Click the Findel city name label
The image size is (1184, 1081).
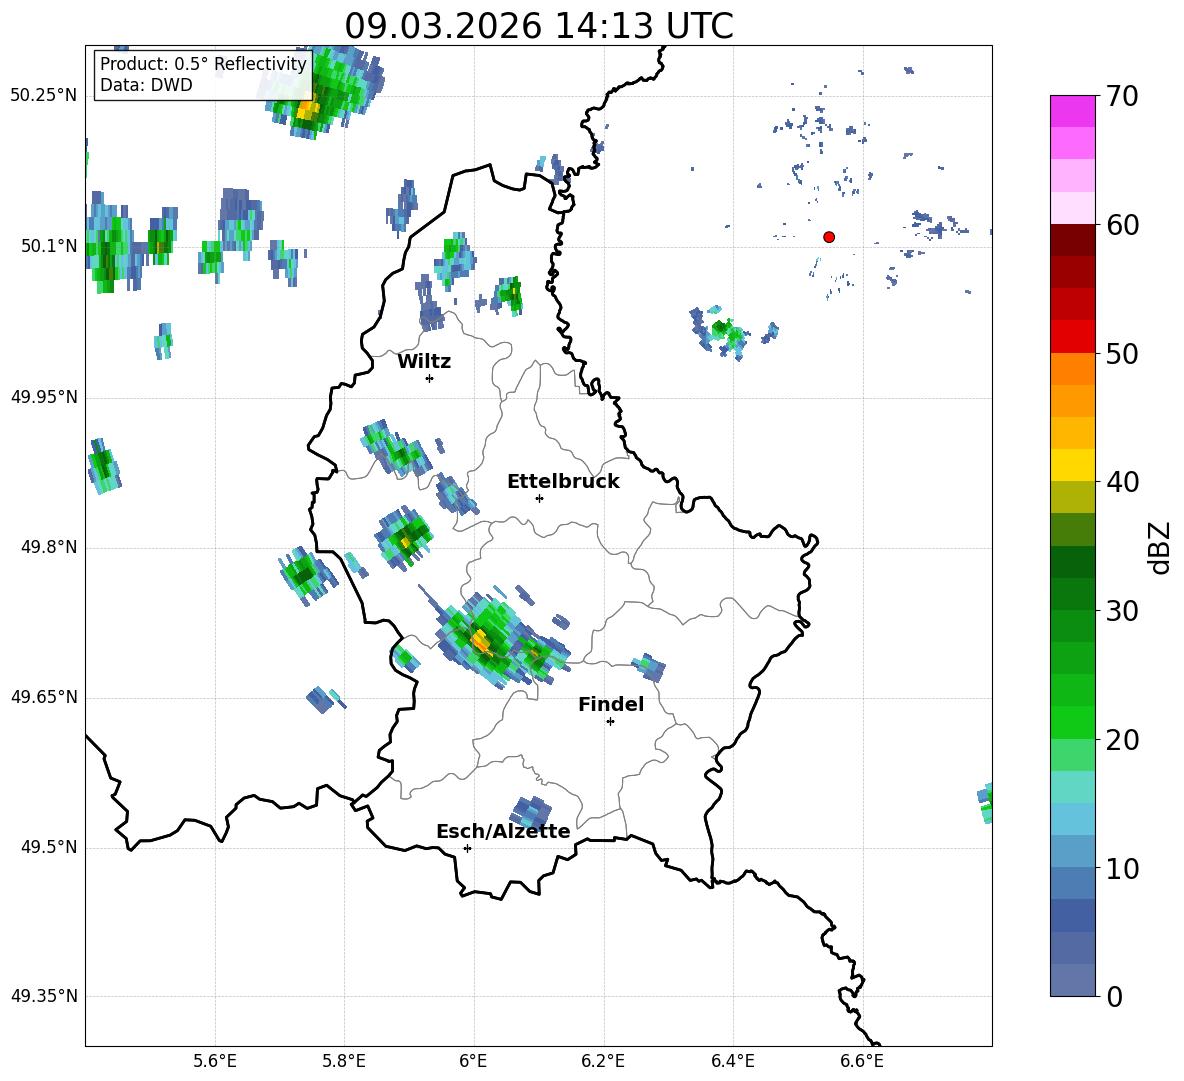click(611, 705)
